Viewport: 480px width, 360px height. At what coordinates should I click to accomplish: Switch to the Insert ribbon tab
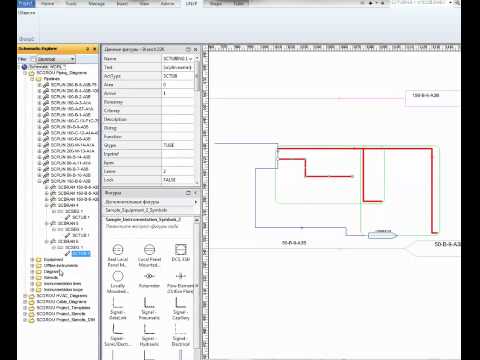[122, 4]
